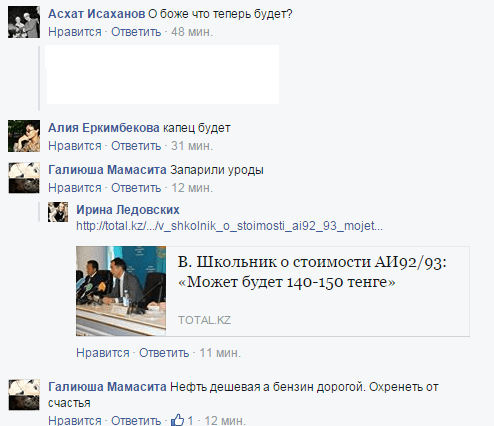Image resolution: width=494 pixels, height=426 pixels.
Task: Reply to 'Запарили уроды' comment
Action: click(x=136, y=188)
